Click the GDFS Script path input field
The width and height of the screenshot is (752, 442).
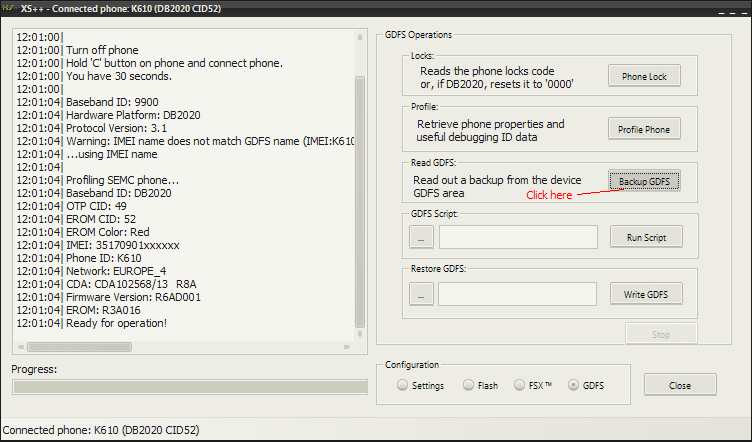[x=518, y=237]
